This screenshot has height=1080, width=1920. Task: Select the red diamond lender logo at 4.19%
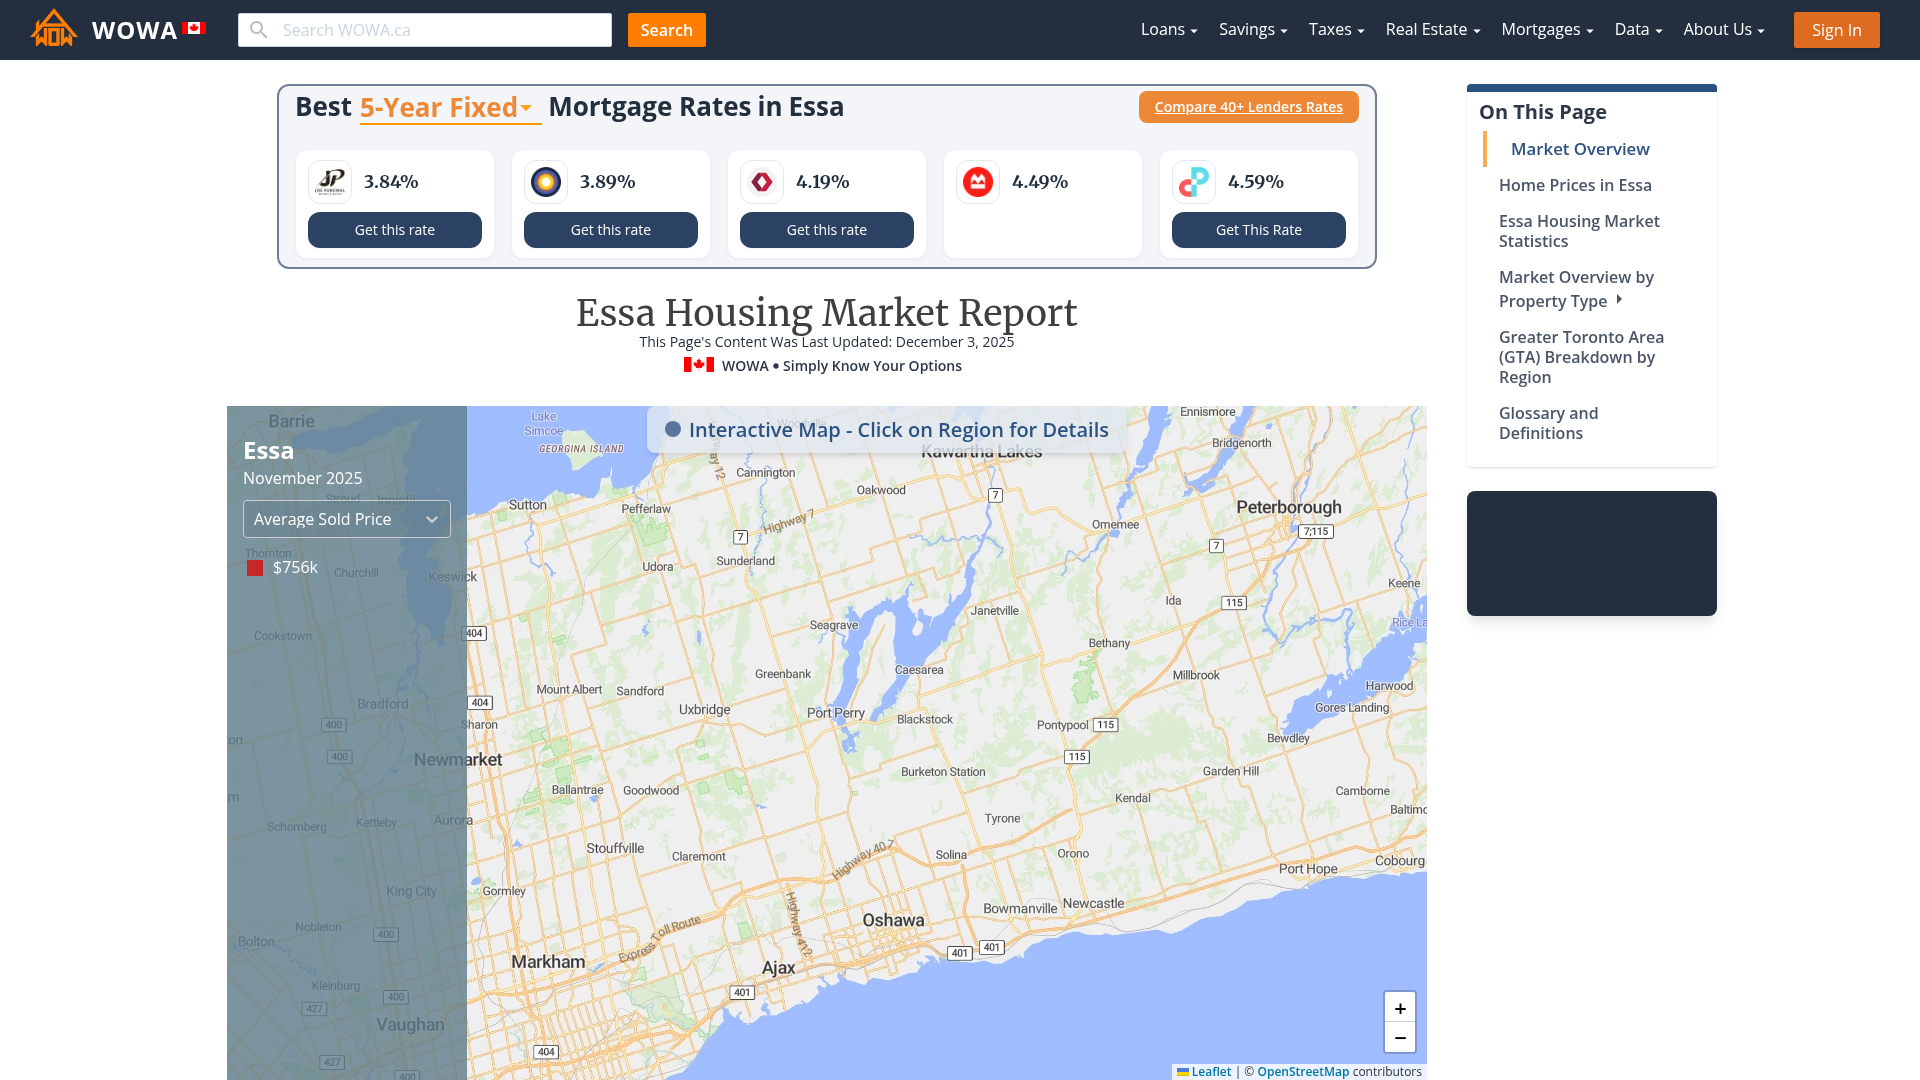click(x=761, y=181)
